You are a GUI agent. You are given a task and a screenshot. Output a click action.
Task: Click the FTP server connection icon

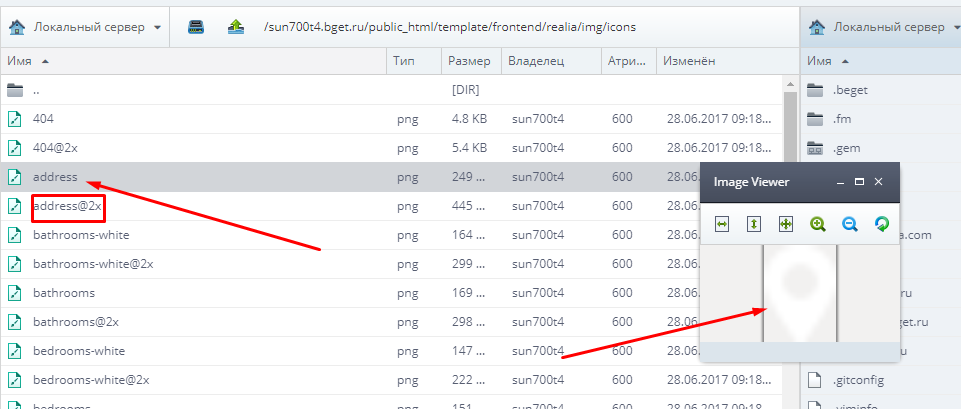point(196,27)
